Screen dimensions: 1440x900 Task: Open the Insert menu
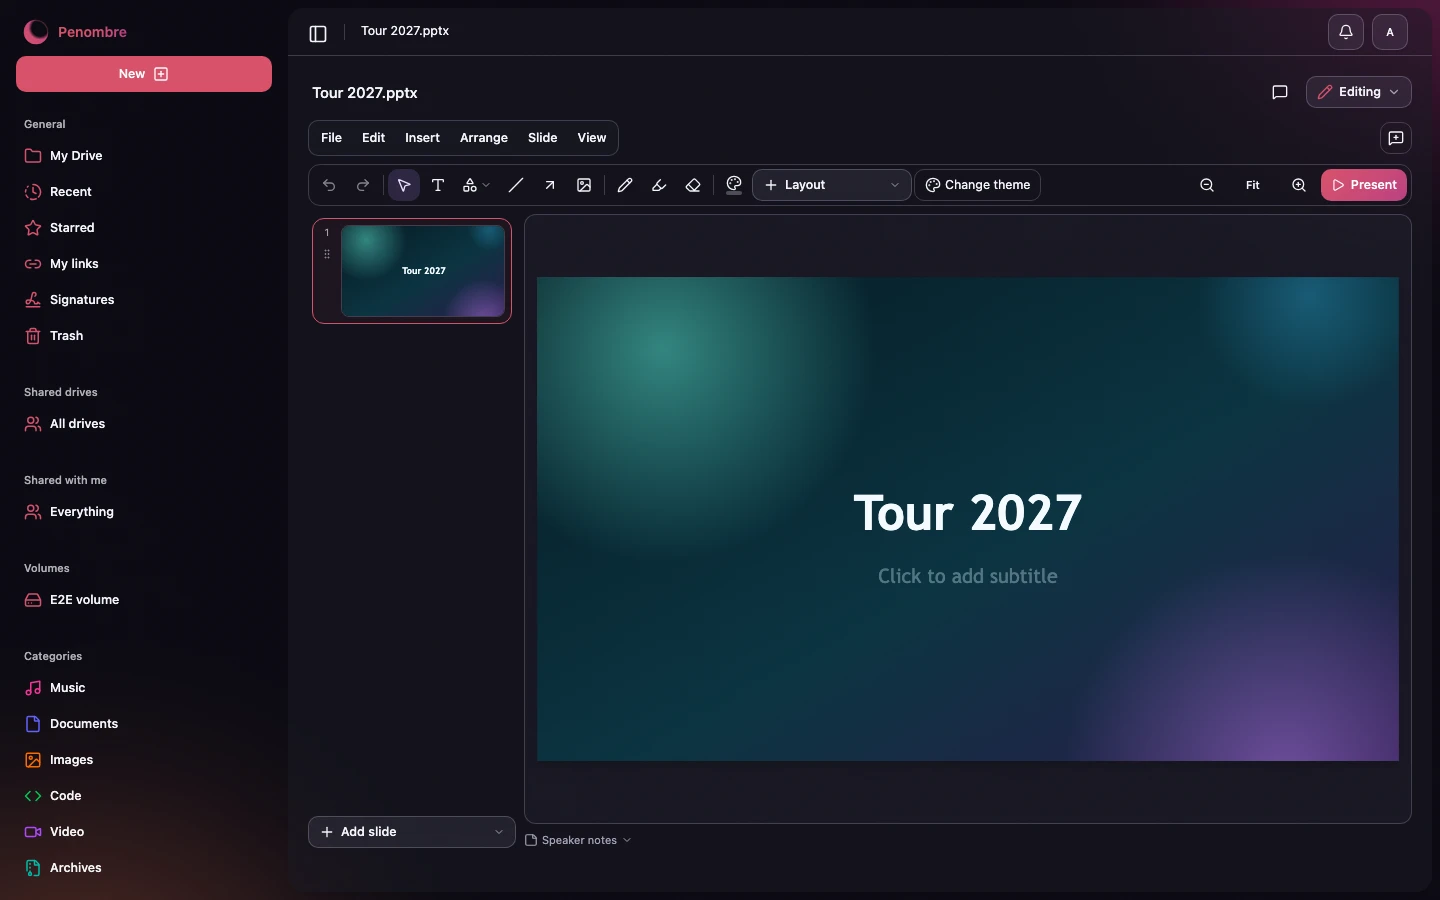pos(422,138)
